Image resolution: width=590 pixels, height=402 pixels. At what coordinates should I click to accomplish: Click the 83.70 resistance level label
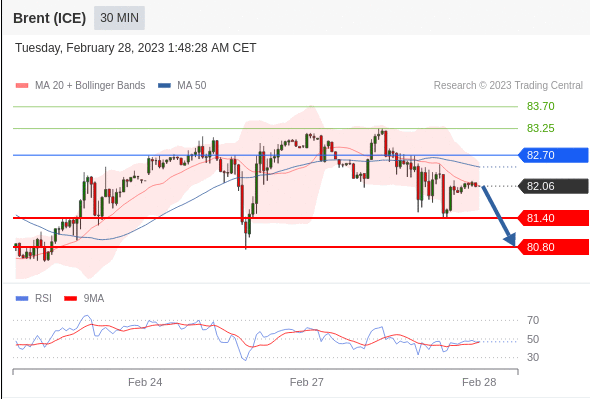[x=540, y=106]
